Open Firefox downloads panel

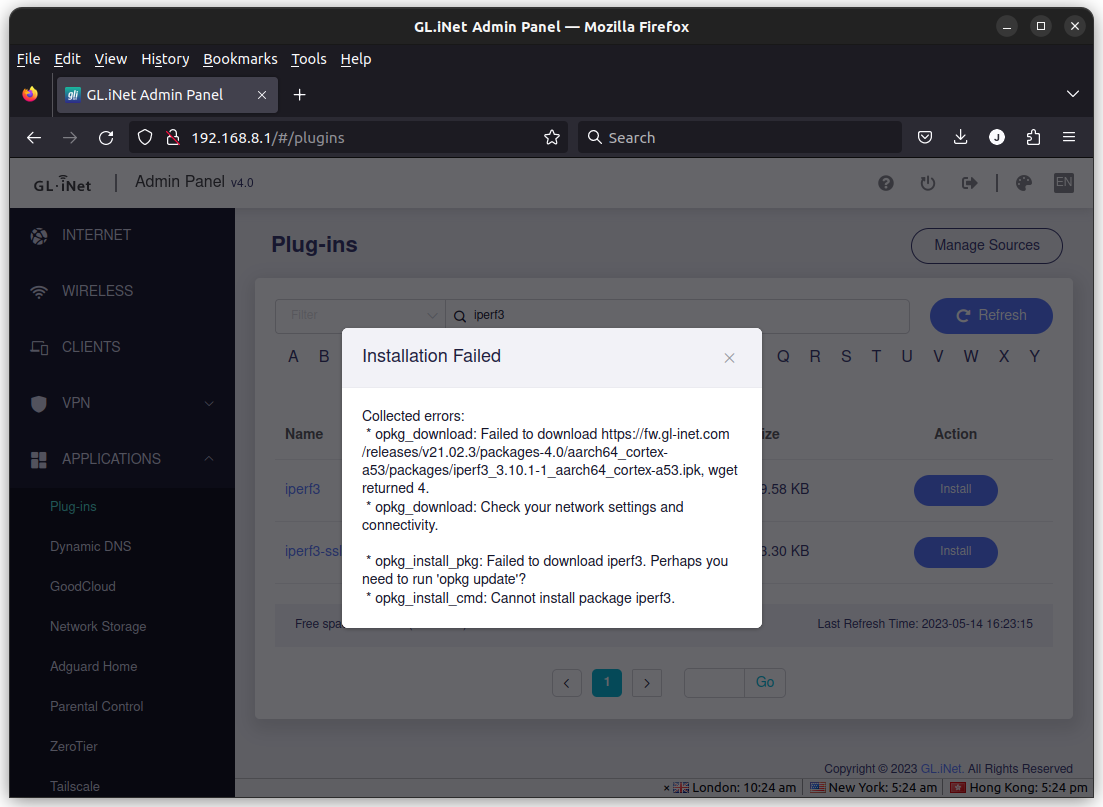960,138
